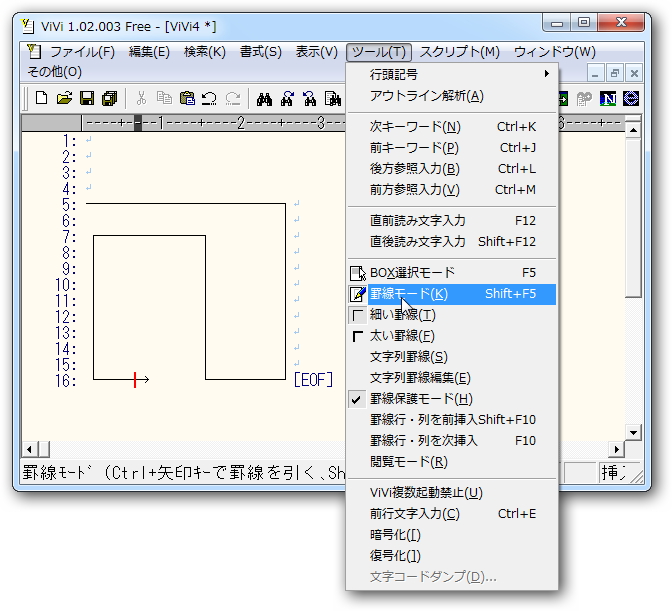The image size is (672, 611).
Task: Click the Find Next binoculars icon
Action: [287, 99]
